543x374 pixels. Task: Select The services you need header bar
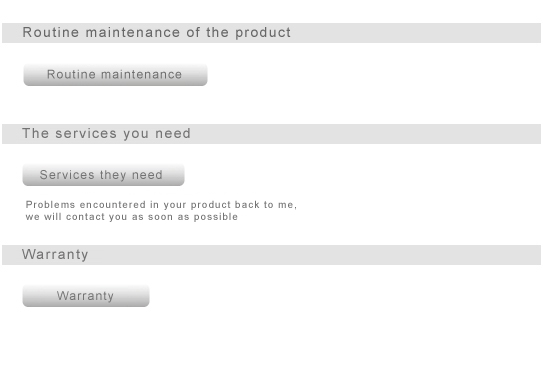tap(272, 134)
